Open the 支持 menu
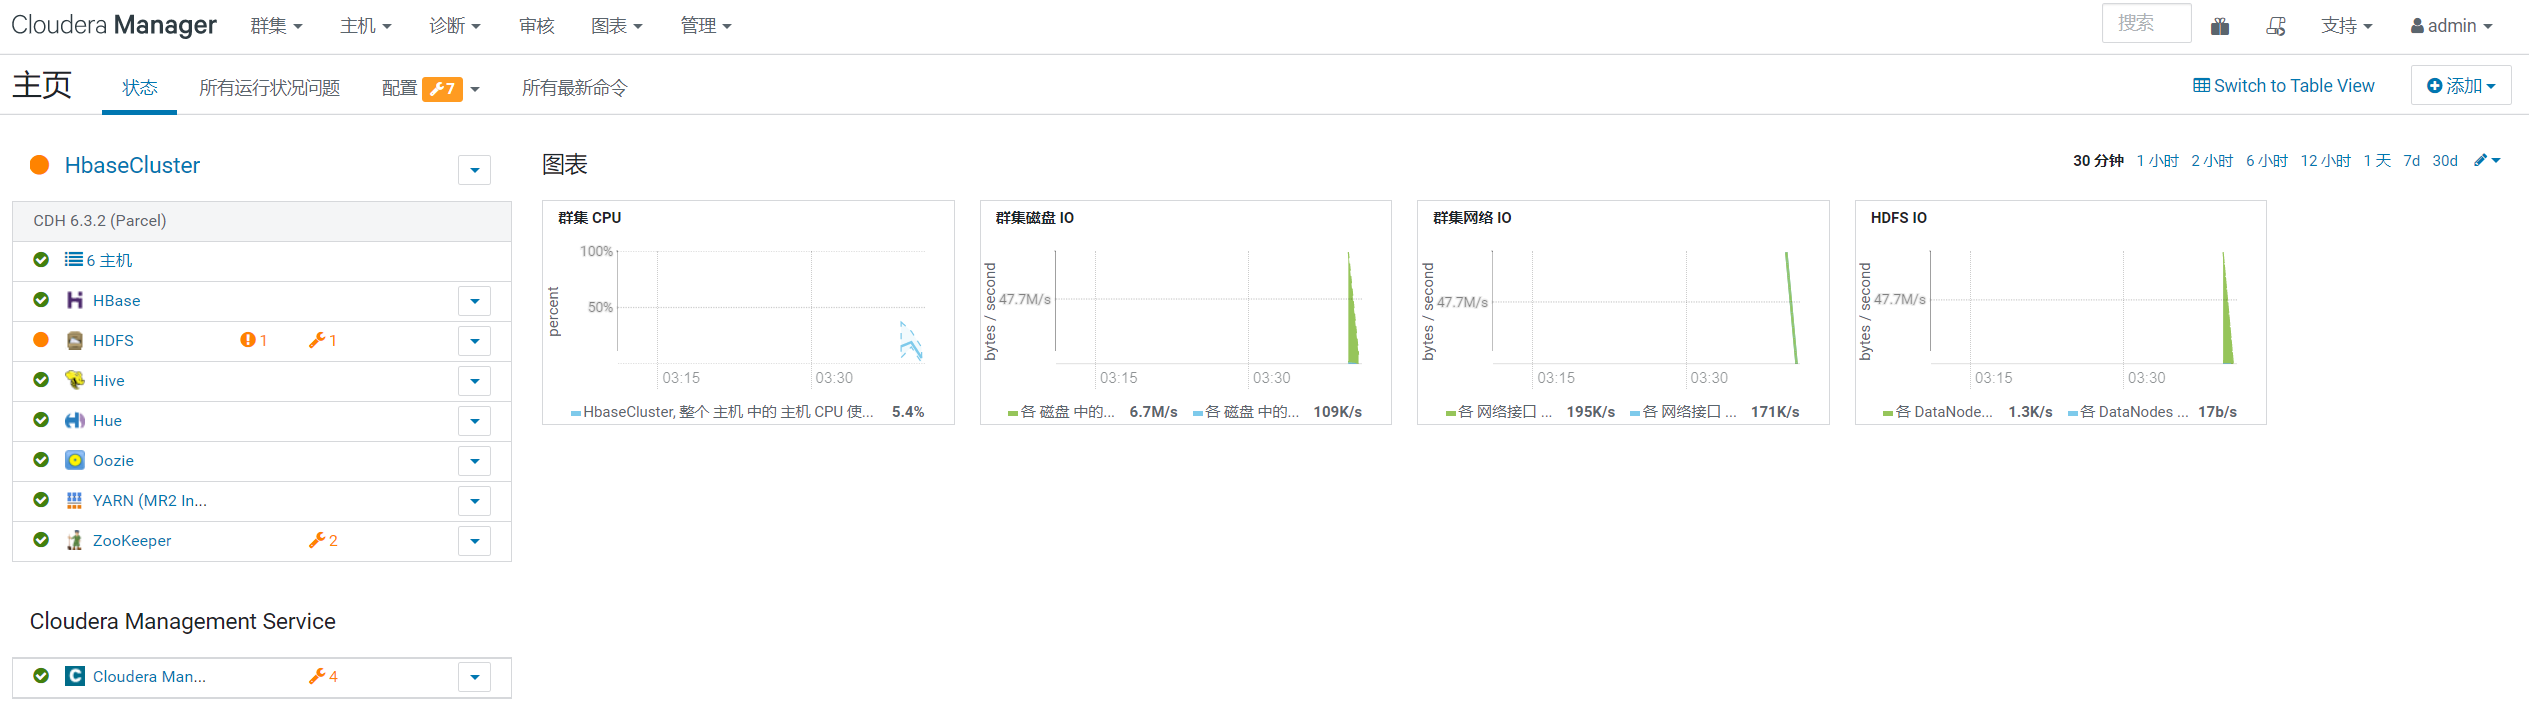 [2347, 26]
